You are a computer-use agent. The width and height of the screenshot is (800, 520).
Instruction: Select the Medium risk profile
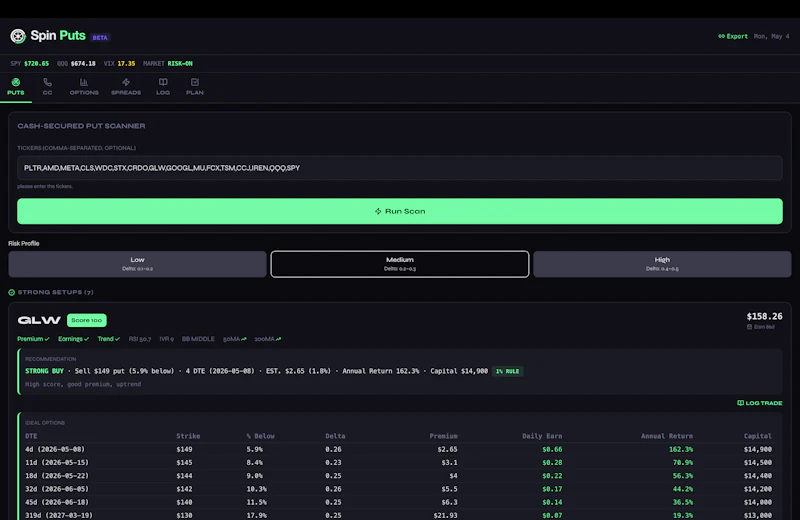point(399,264)
